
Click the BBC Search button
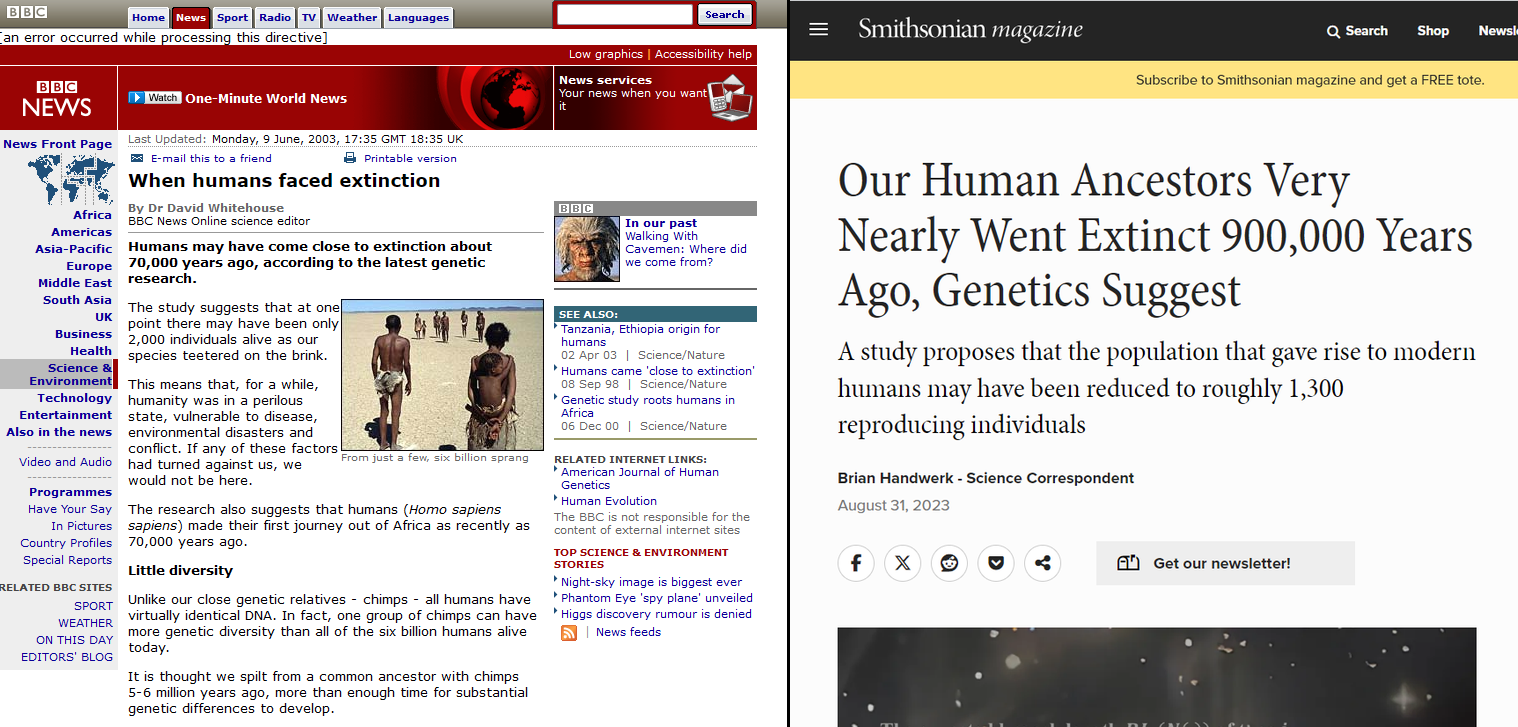coord(724,15)
